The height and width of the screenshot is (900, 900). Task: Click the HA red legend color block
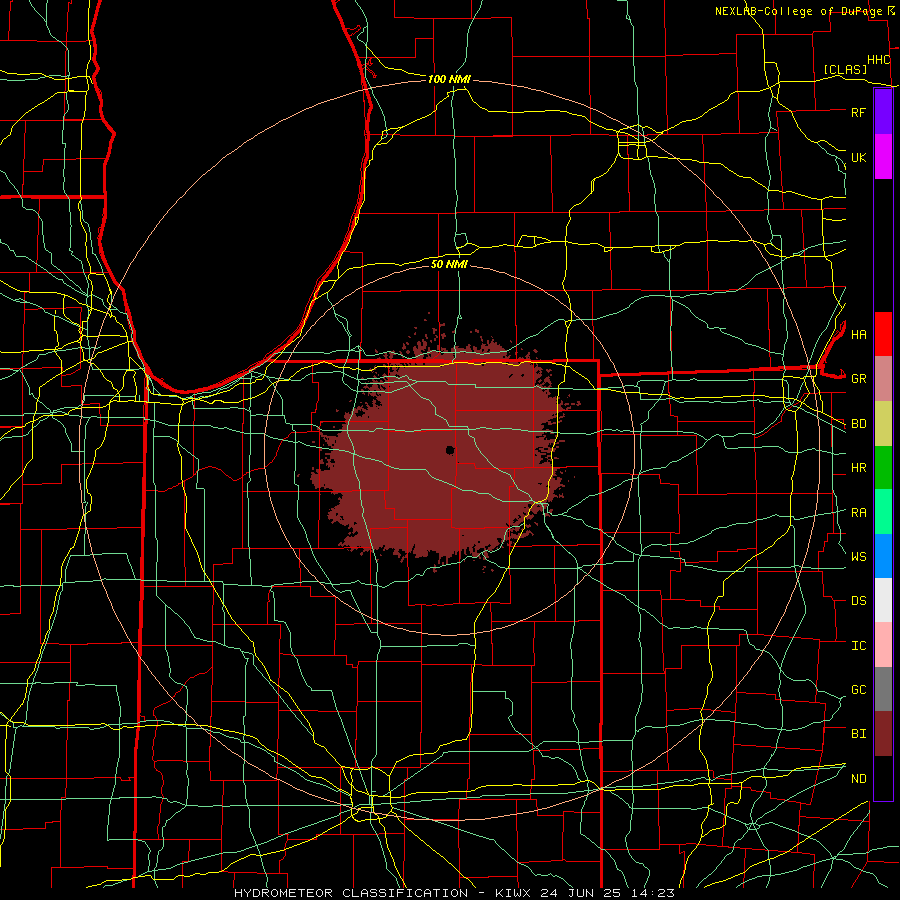tap(883, 334)
